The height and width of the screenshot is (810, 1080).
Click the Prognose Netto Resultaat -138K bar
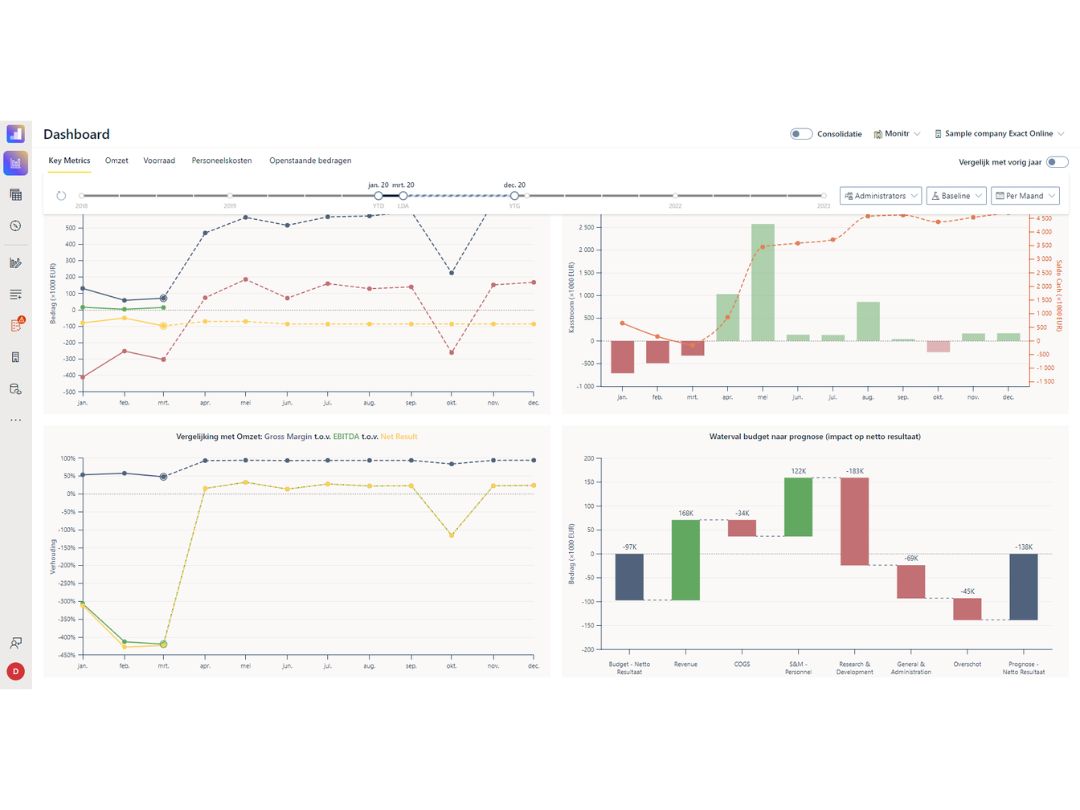click(1024, 587)
